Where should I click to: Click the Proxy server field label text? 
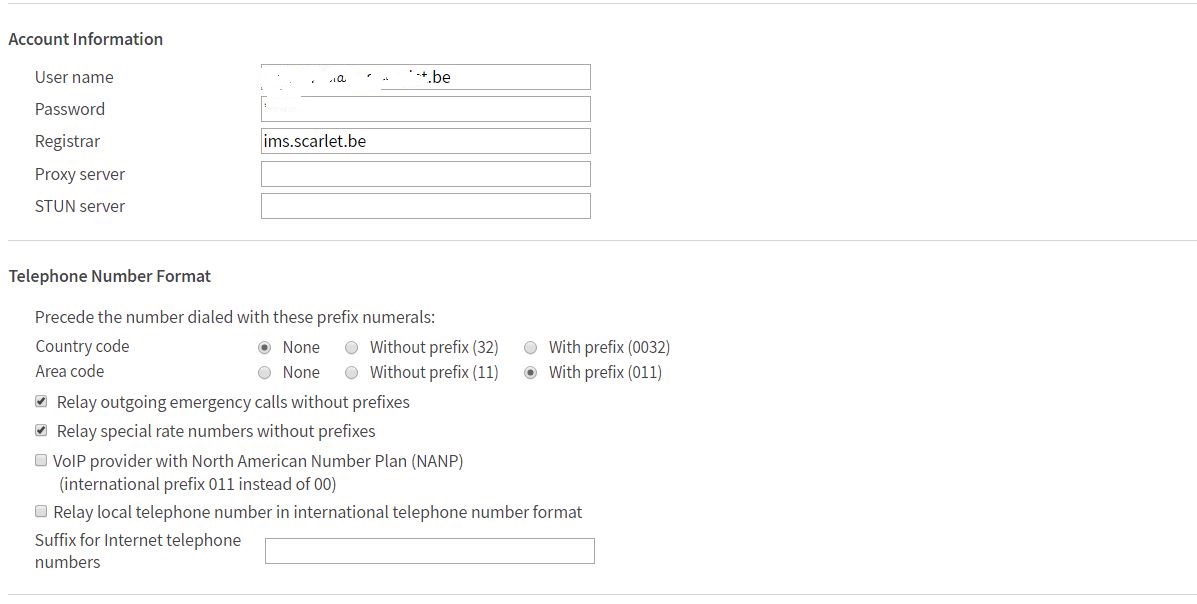[80, 174]
